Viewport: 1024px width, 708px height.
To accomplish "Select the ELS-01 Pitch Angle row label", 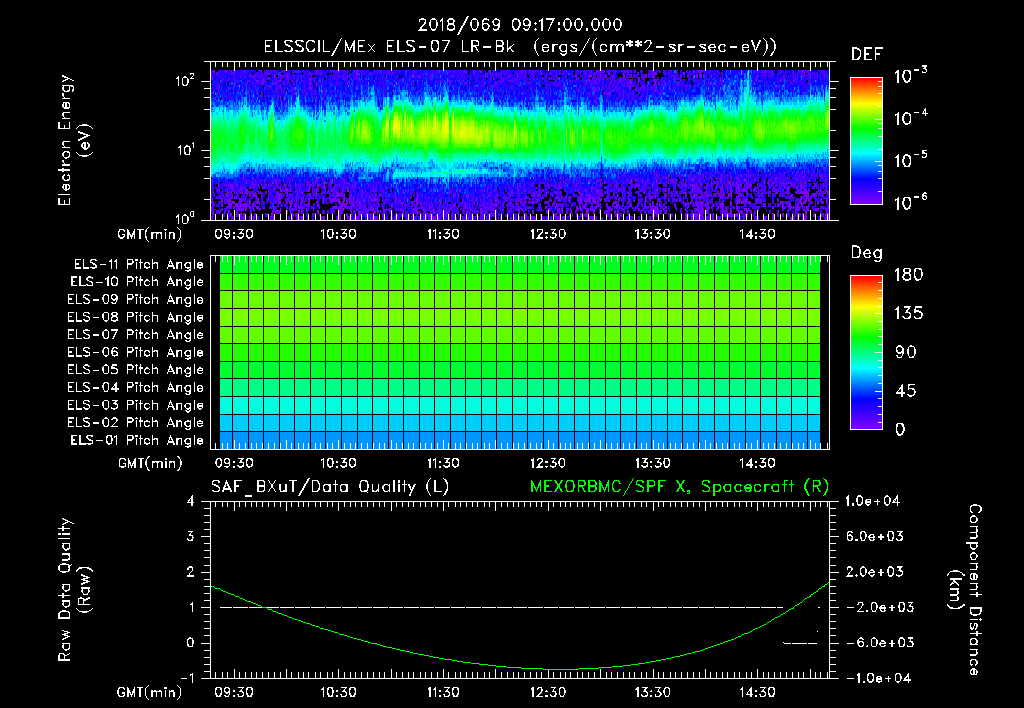I will (137, 440).
